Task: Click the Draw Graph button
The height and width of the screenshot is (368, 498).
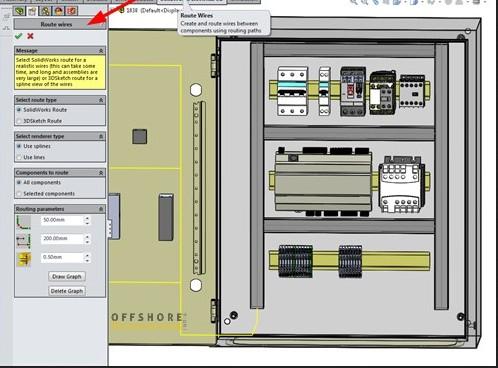Action: click(67, 276)
